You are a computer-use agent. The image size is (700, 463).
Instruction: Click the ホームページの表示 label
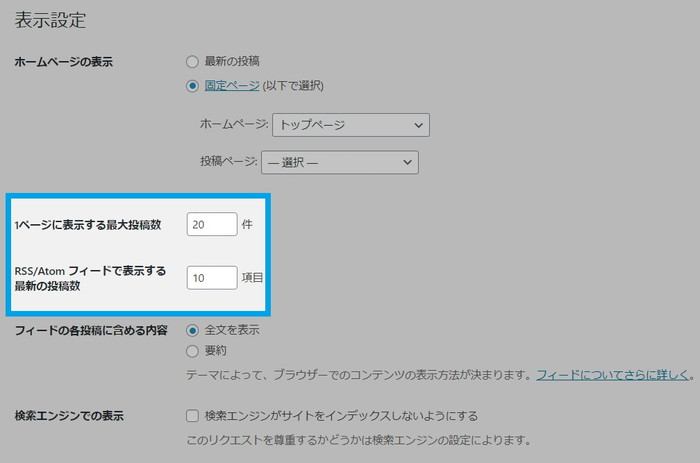click(63, 62)
